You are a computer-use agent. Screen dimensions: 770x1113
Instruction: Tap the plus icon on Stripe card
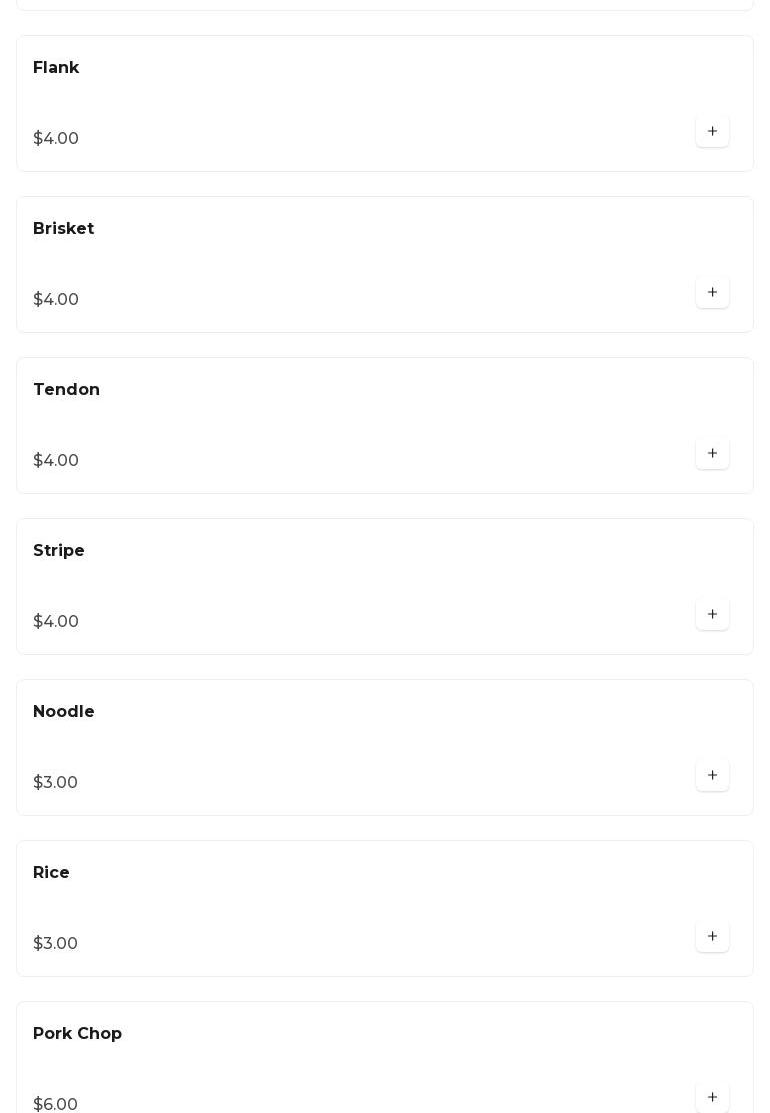point(712,615)
